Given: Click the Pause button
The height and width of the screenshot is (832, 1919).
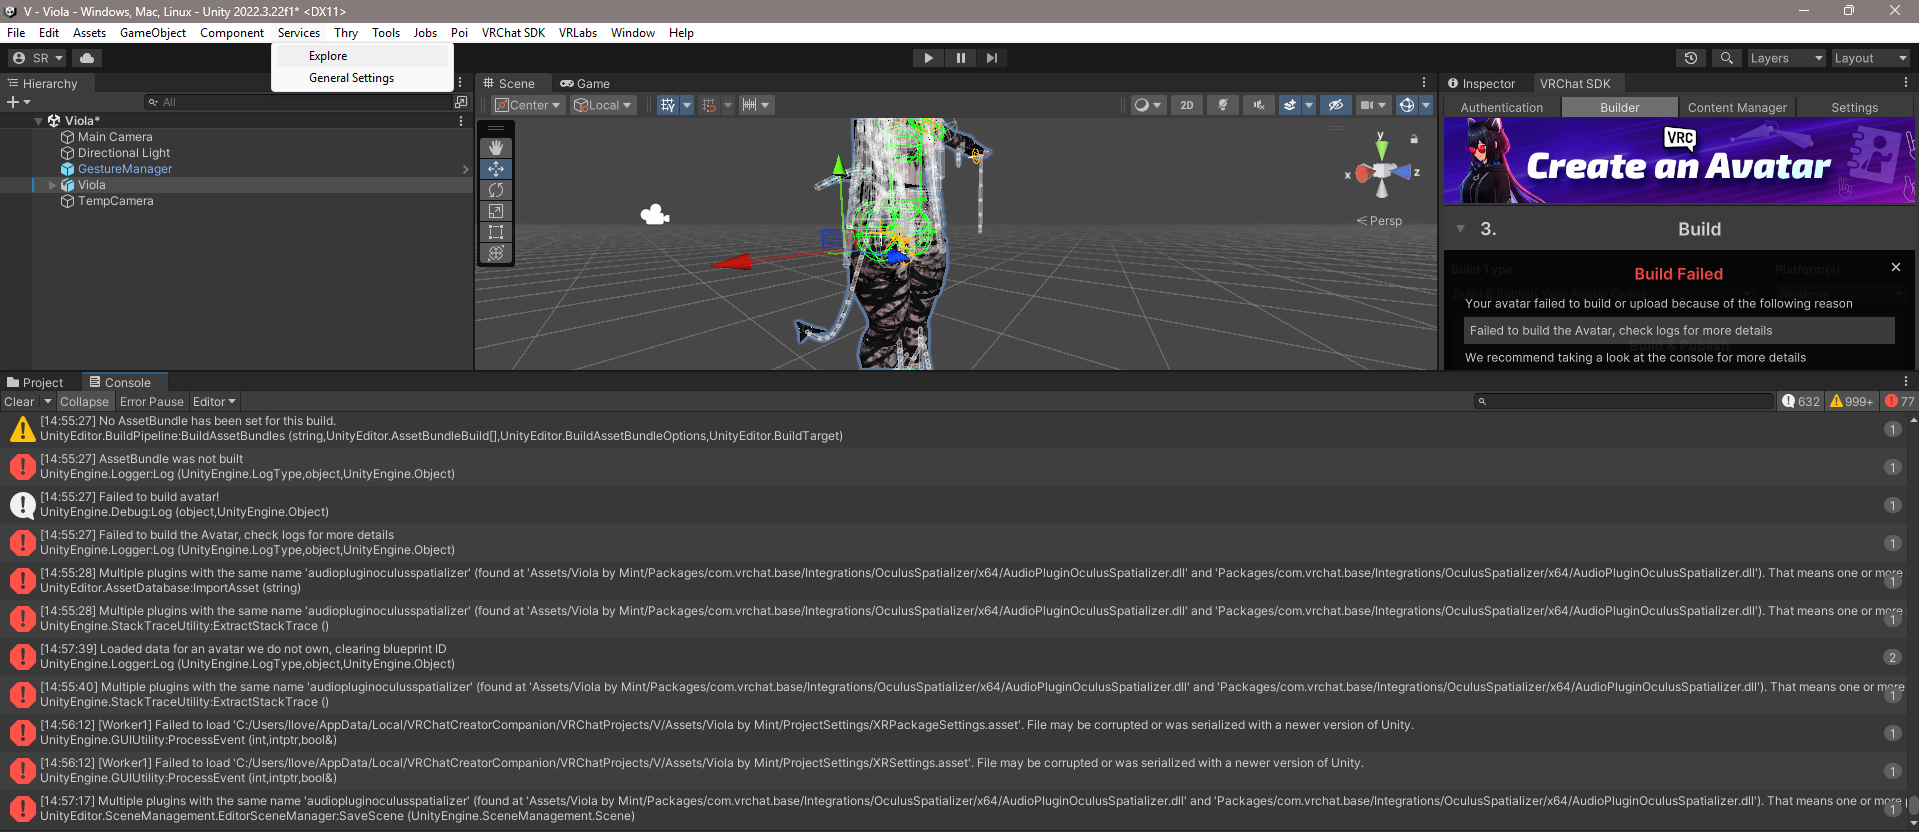Looking at the screenshot, I should pyautogui.click(x=960, y=58).
